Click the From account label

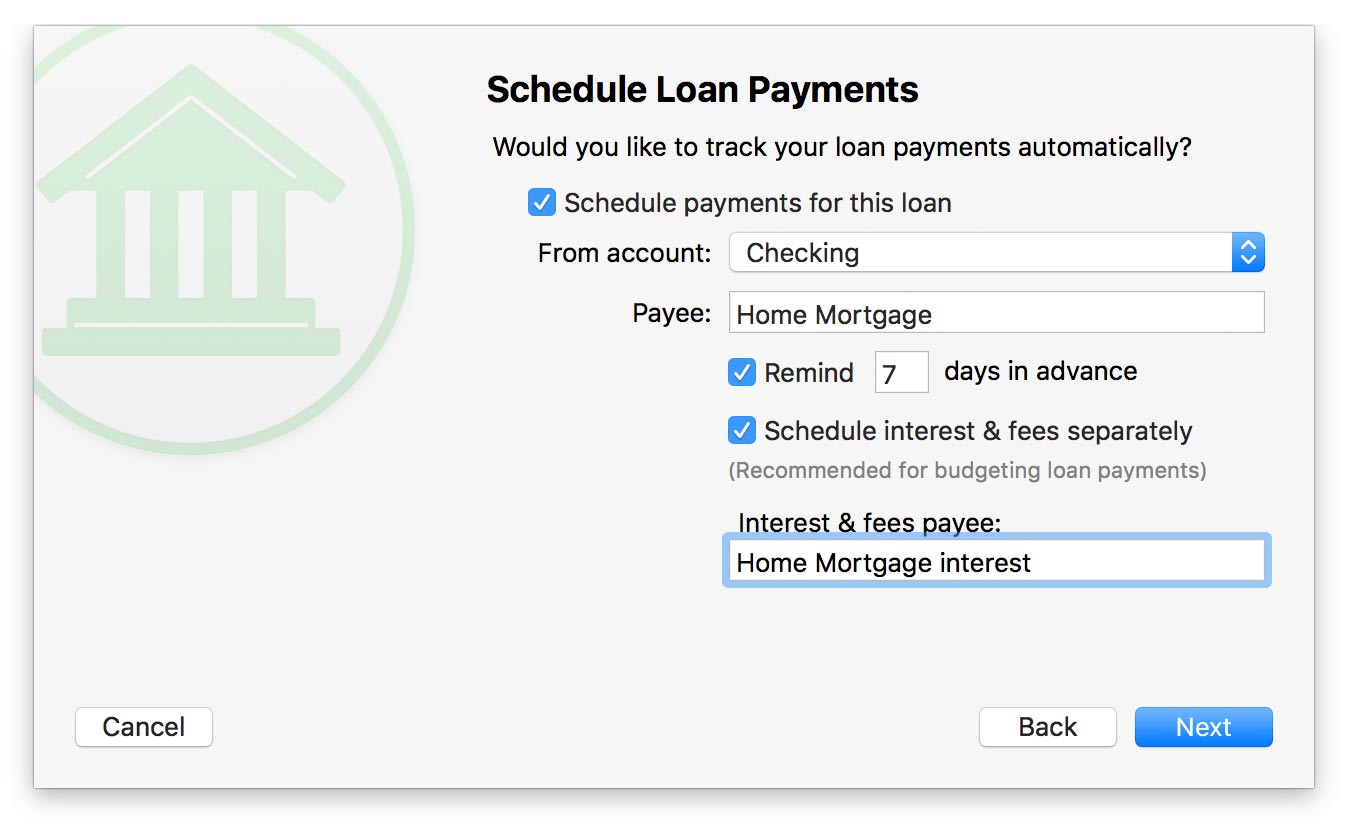point(624,253)
